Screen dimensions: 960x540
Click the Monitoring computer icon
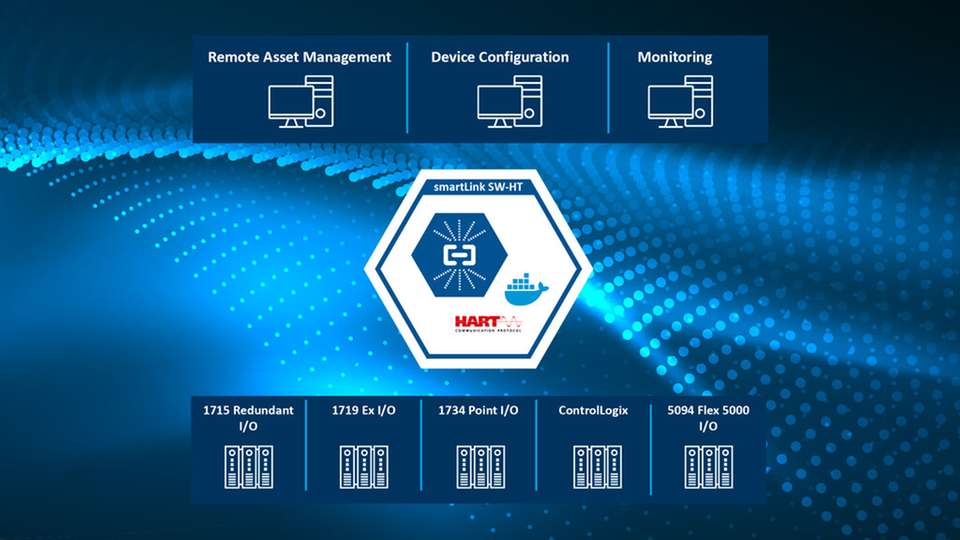pos(681,102)
